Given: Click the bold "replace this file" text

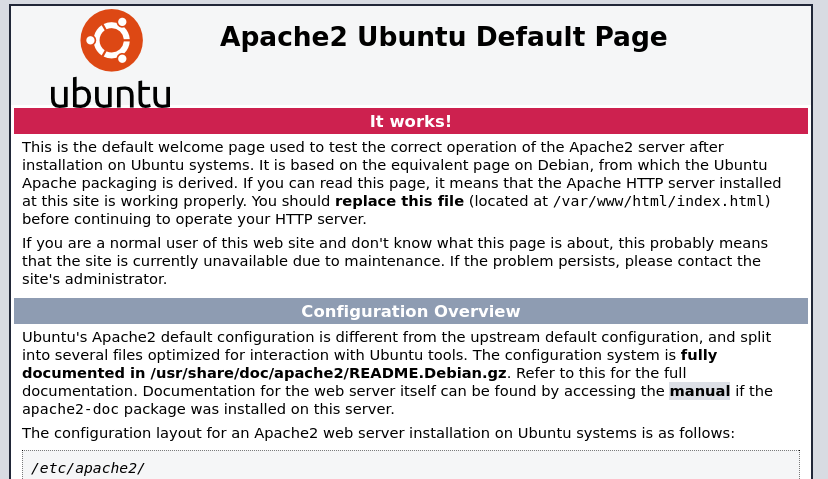Looking at the screenshot, I should click(399, 201).
